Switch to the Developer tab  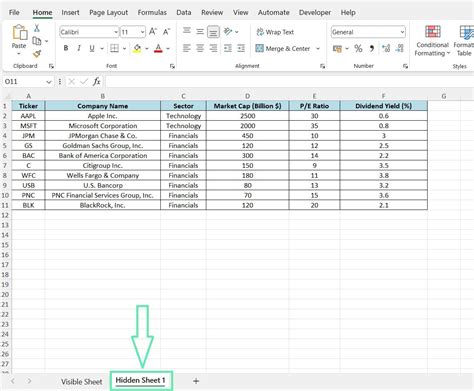315,13
